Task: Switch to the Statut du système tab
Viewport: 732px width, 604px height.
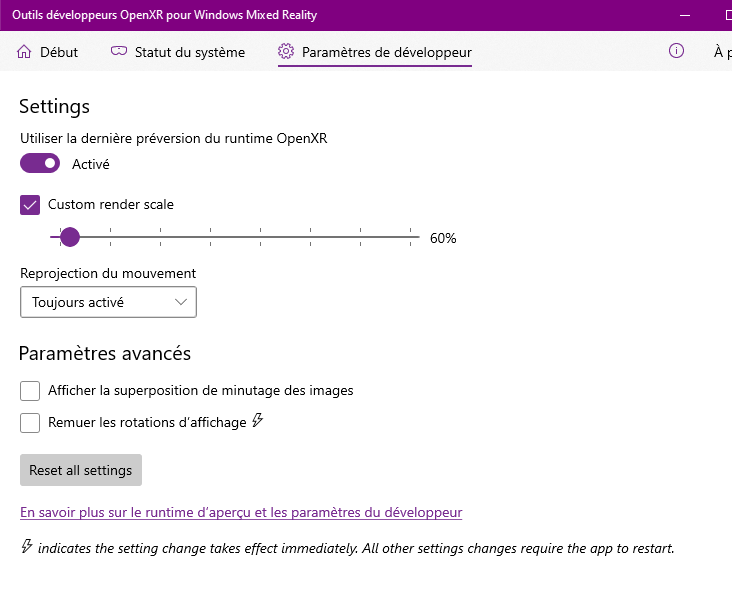Action: pos(189,52)
